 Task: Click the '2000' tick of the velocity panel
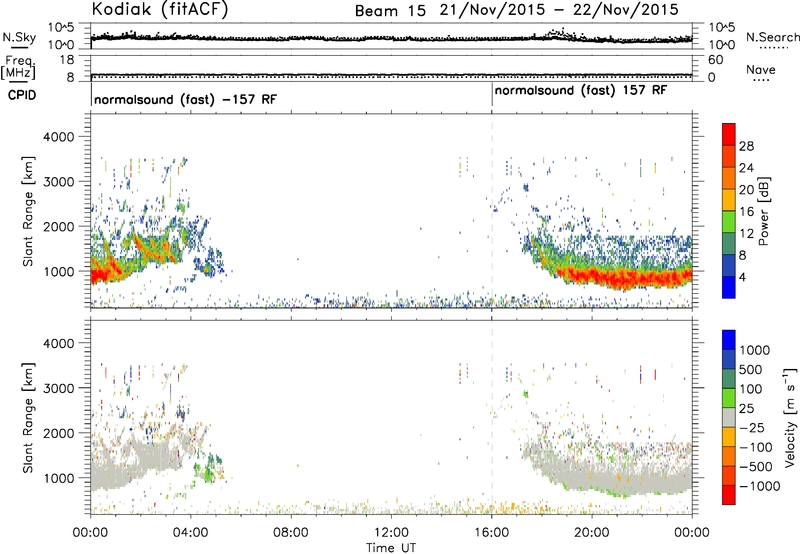[59, 433]
